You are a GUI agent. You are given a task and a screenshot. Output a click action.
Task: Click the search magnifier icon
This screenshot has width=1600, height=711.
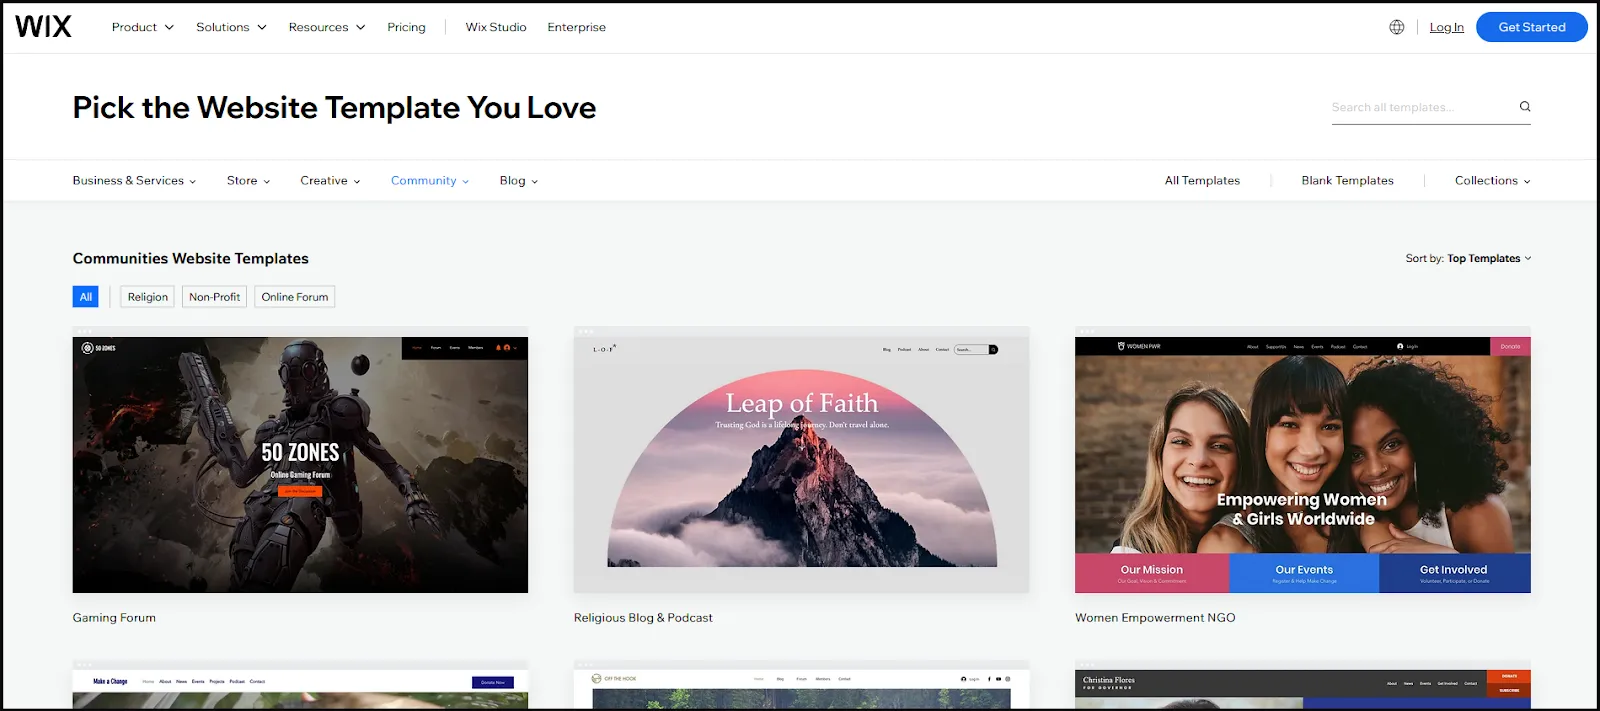[1525, 107]
